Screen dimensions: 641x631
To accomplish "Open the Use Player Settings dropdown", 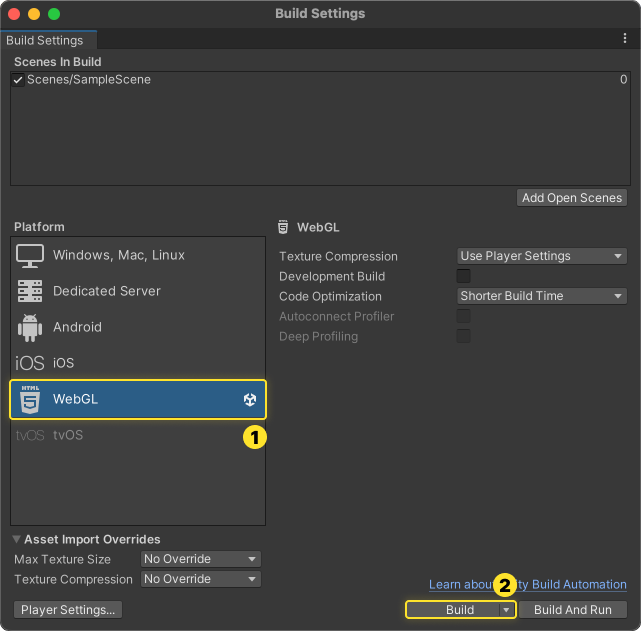I will (542, 256).
